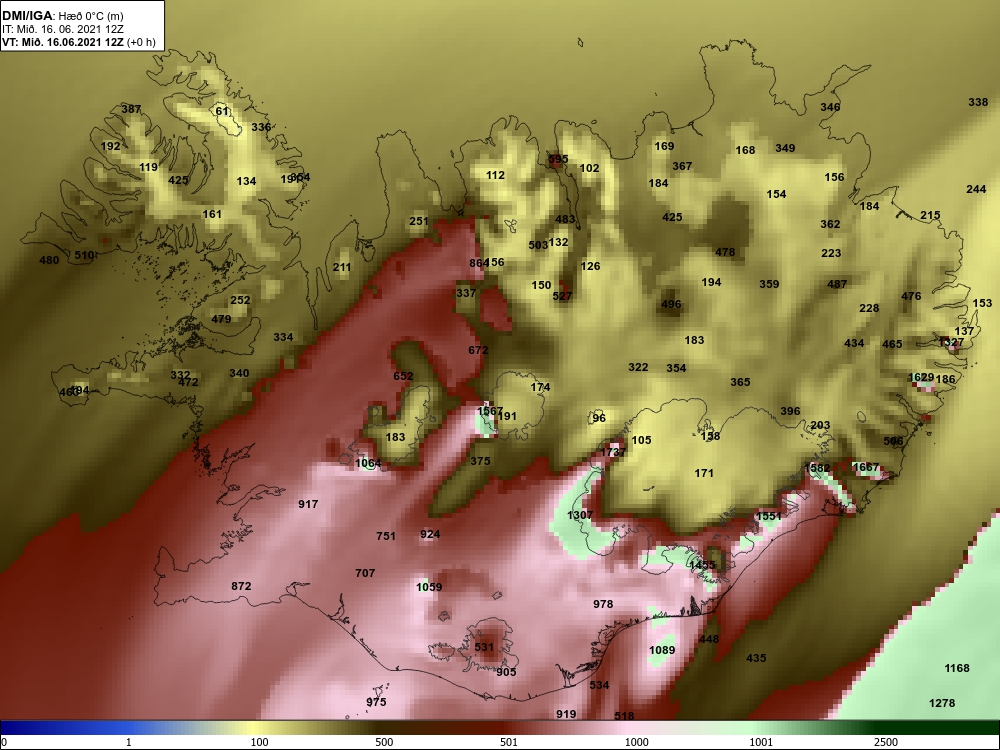Select the map value '917'

coord(308,504)
